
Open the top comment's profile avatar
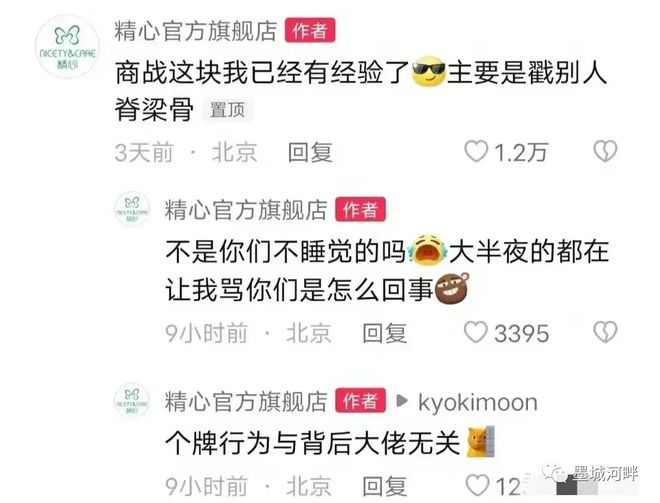[x=67, y=47]
